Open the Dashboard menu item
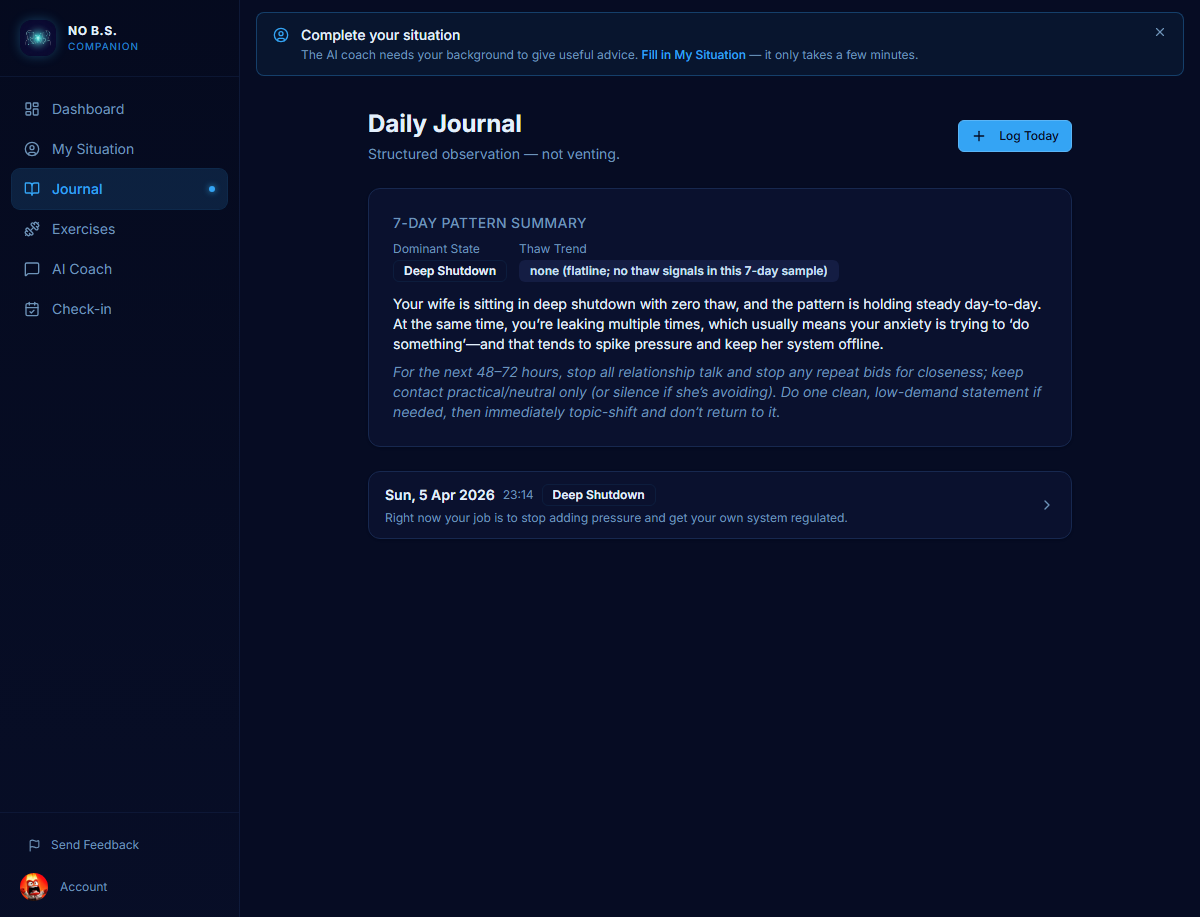1200x917 pixels. tap(88, 109)
